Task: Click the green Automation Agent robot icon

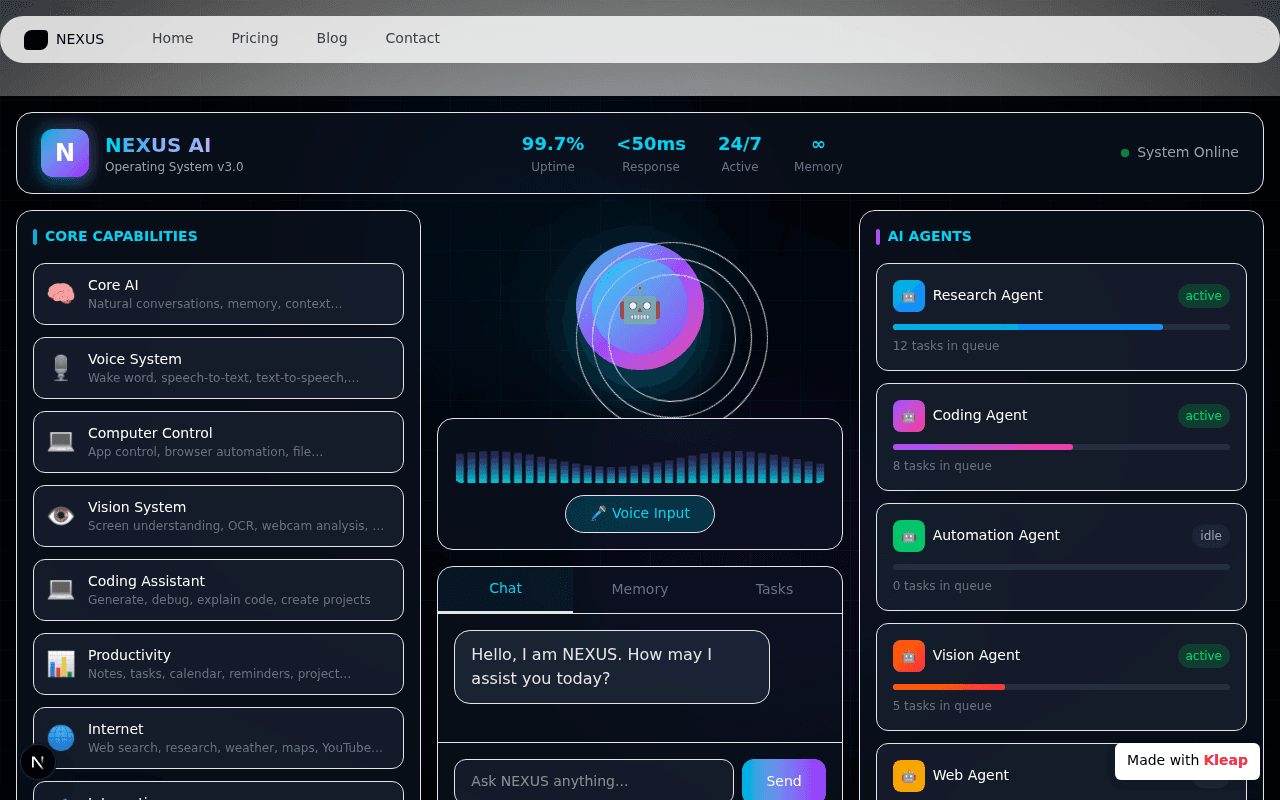Action: coord(909,536)
